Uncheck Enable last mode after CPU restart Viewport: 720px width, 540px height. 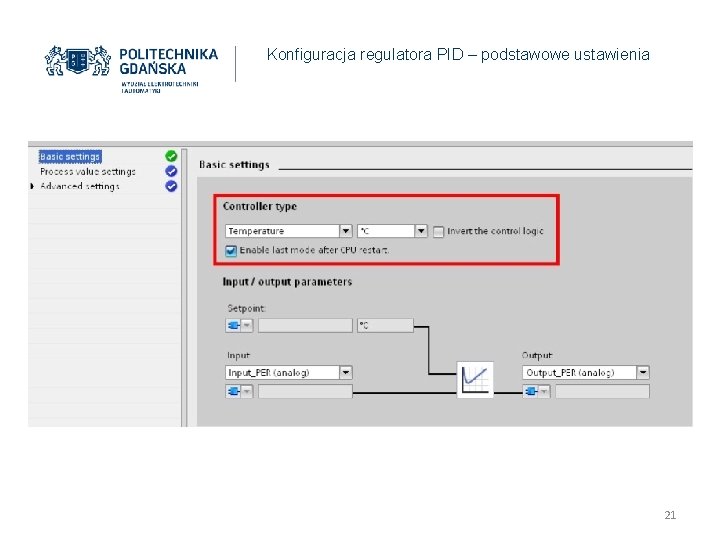tap(231, 251)
